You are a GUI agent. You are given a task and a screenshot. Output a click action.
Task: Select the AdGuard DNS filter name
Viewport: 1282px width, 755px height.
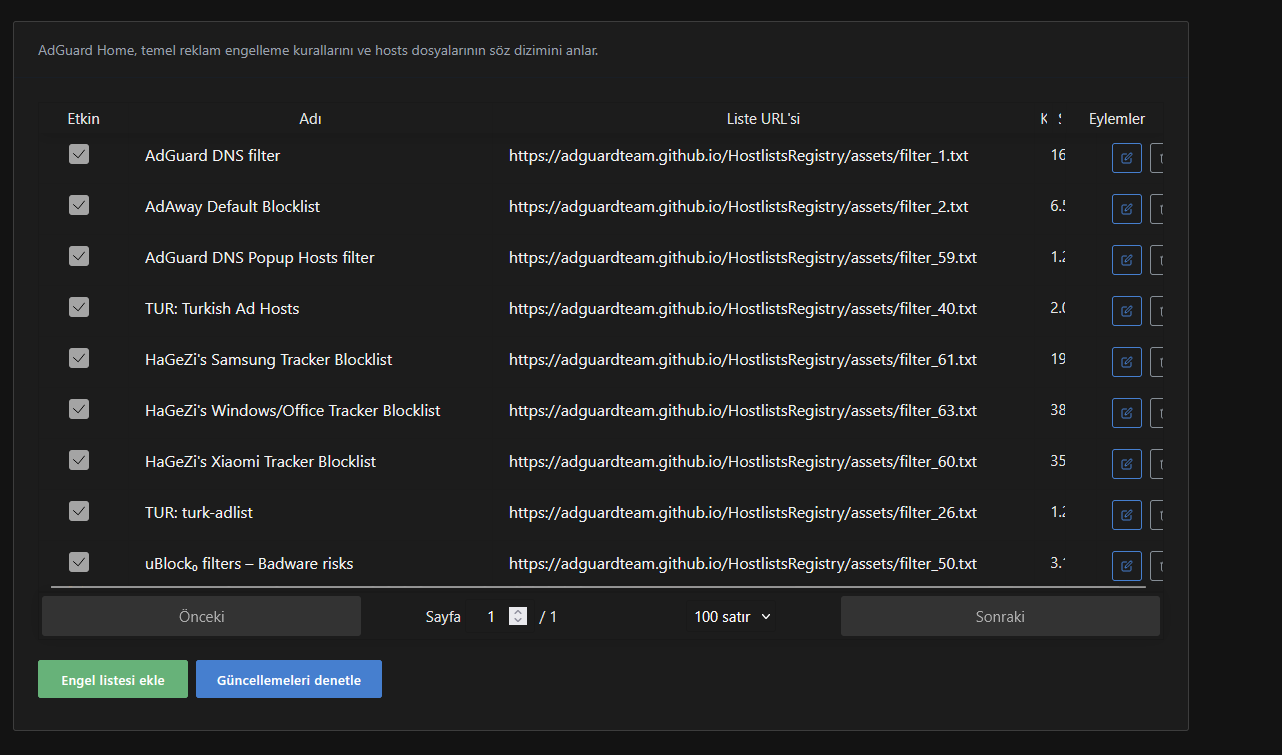pyautogui.click(x=213, y=156)
